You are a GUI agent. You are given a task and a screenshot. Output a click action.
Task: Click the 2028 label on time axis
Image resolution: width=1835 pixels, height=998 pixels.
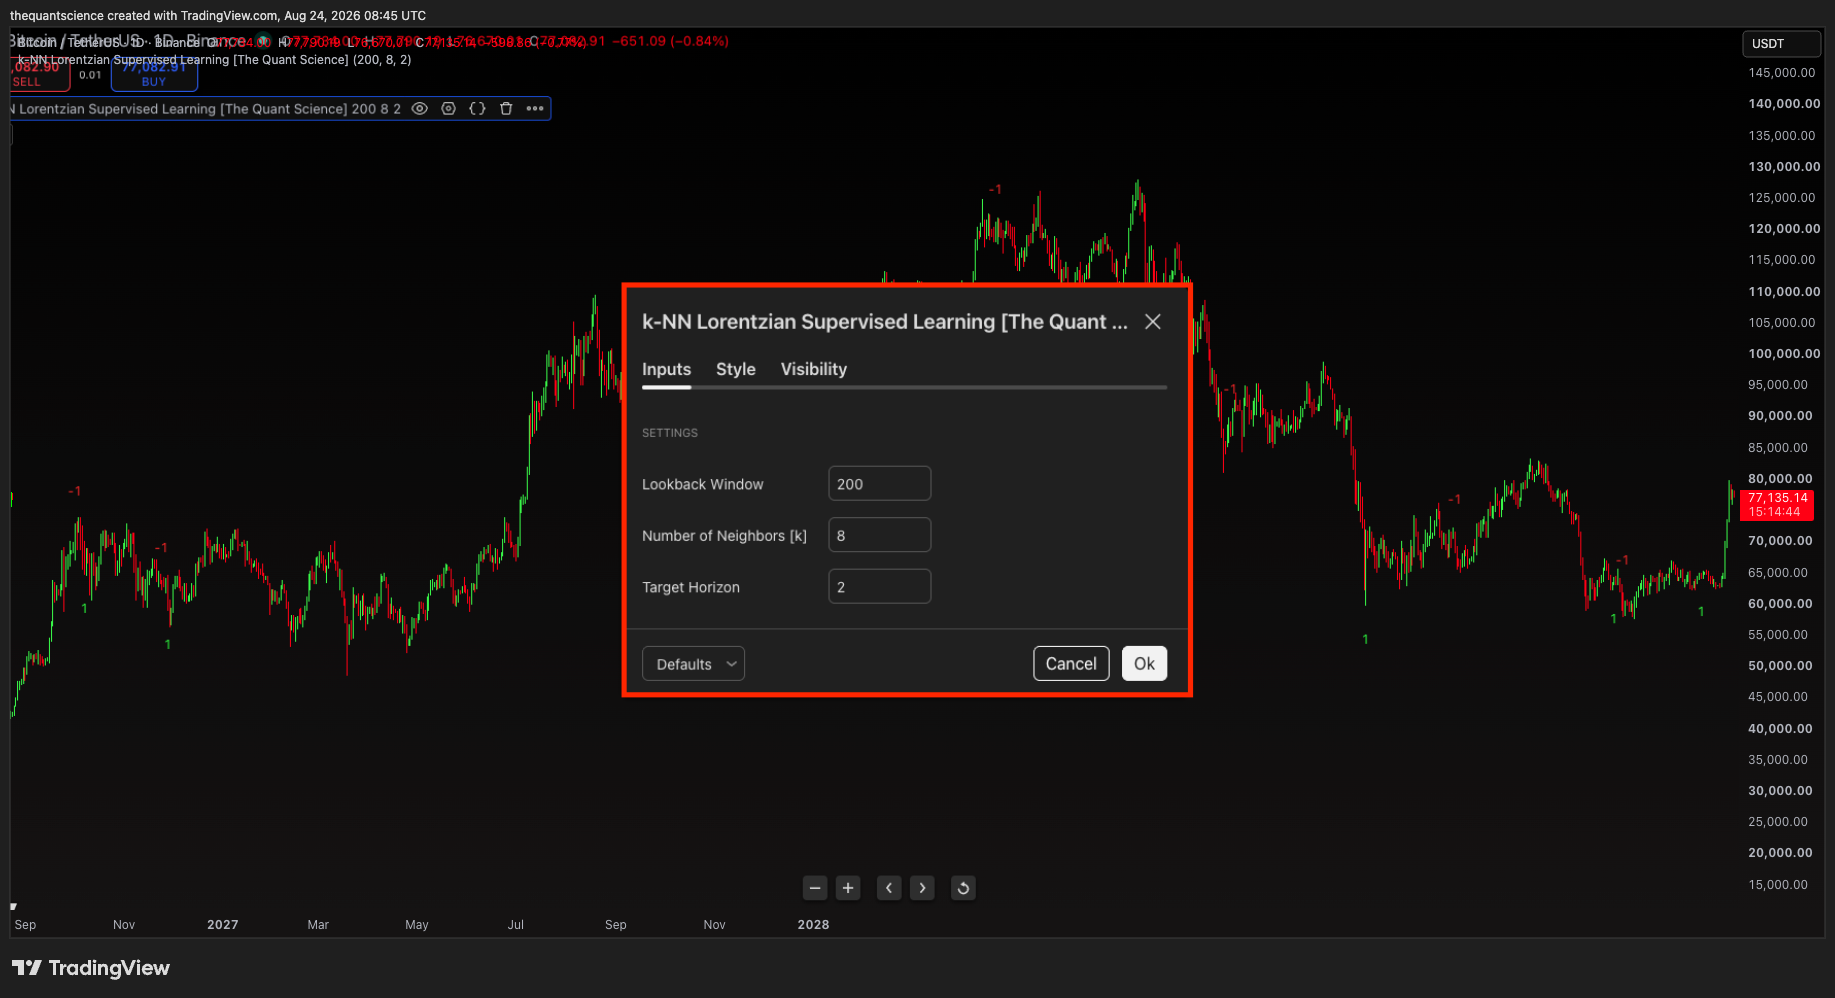click(x=814, y=925)
